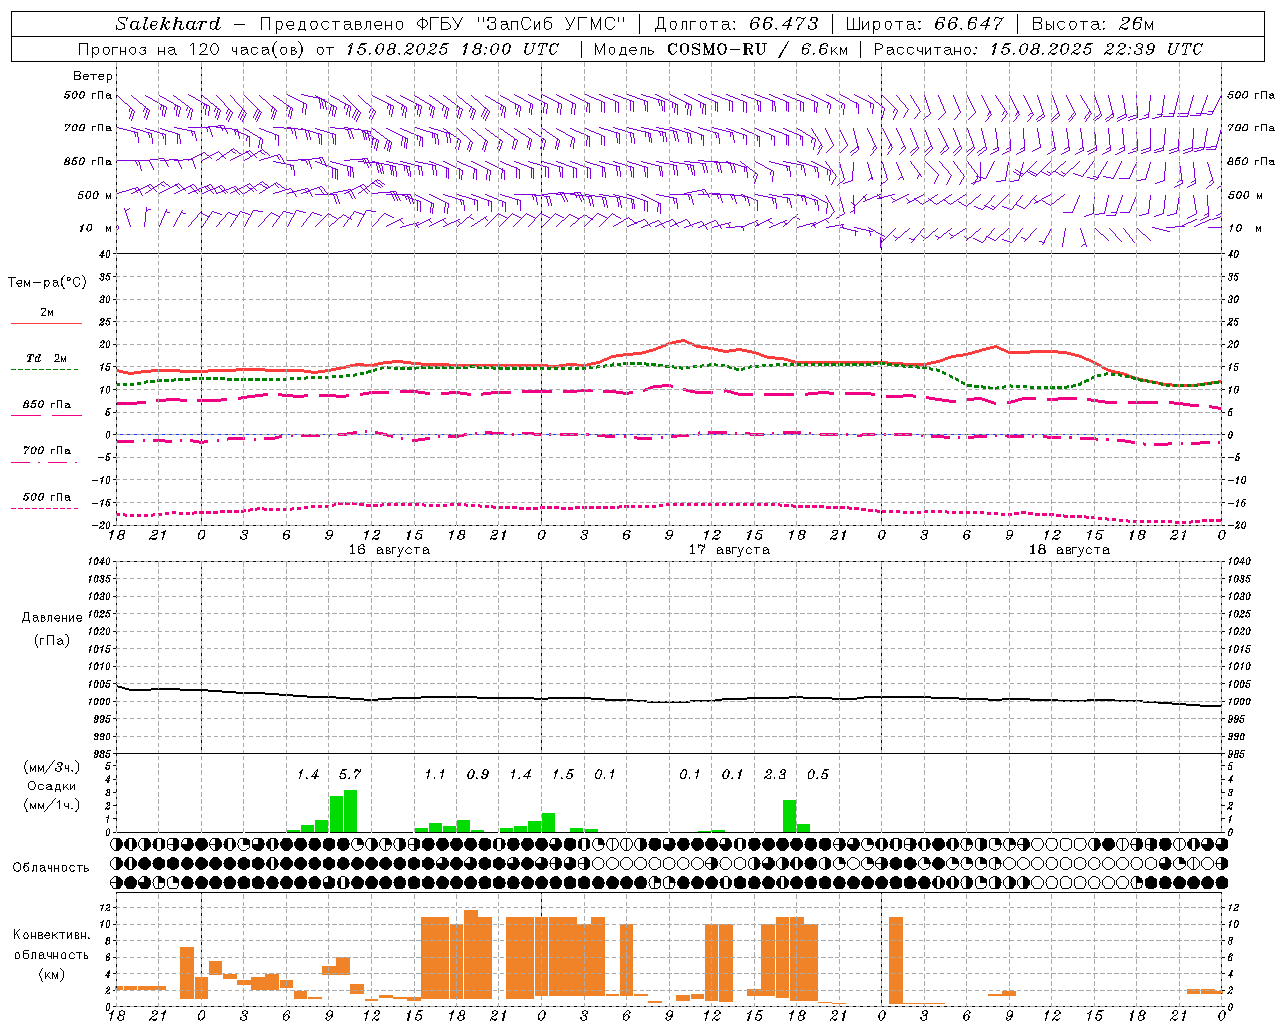
Task: Click the 16 августа date label
Action: tap(389, 550)
